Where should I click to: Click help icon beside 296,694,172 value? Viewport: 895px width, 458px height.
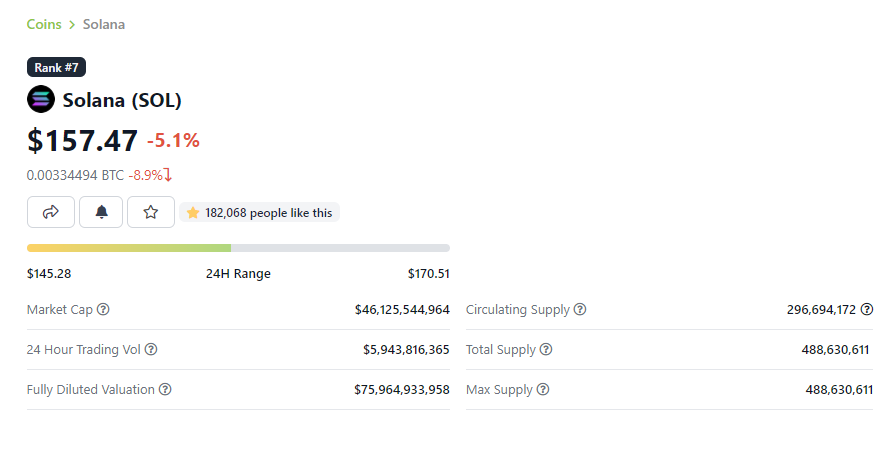pos(867,310)
